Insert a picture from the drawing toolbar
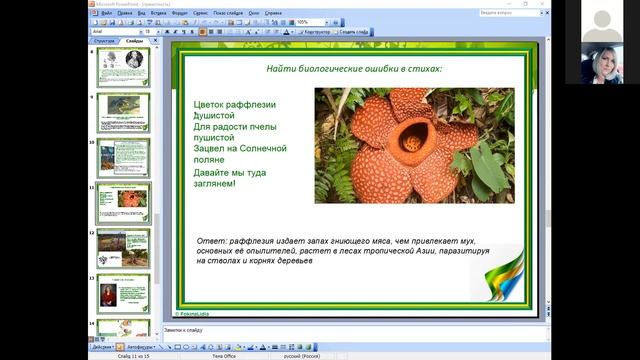This screenshot has width=640, height=360. [228, 347]
